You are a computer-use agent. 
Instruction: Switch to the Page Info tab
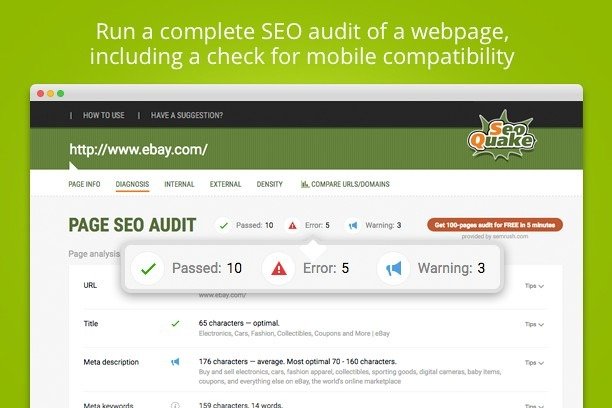click(84, 184)
